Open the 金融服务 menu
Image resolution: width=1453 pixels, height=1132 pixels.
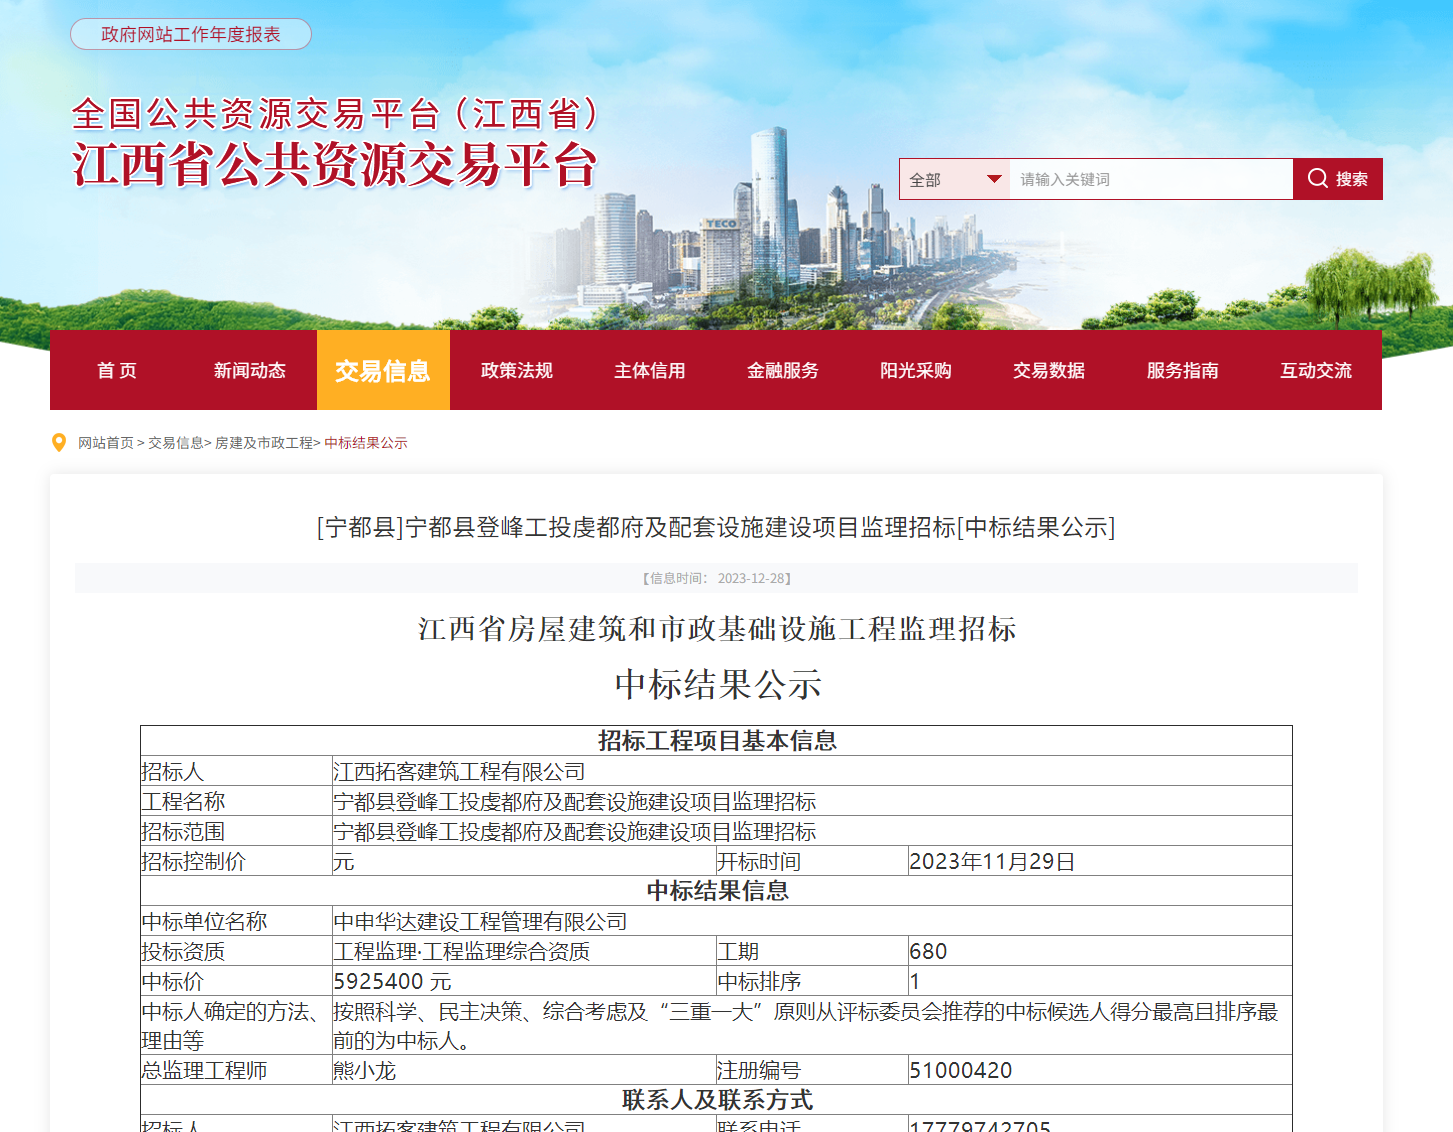[x=782, y=370]
